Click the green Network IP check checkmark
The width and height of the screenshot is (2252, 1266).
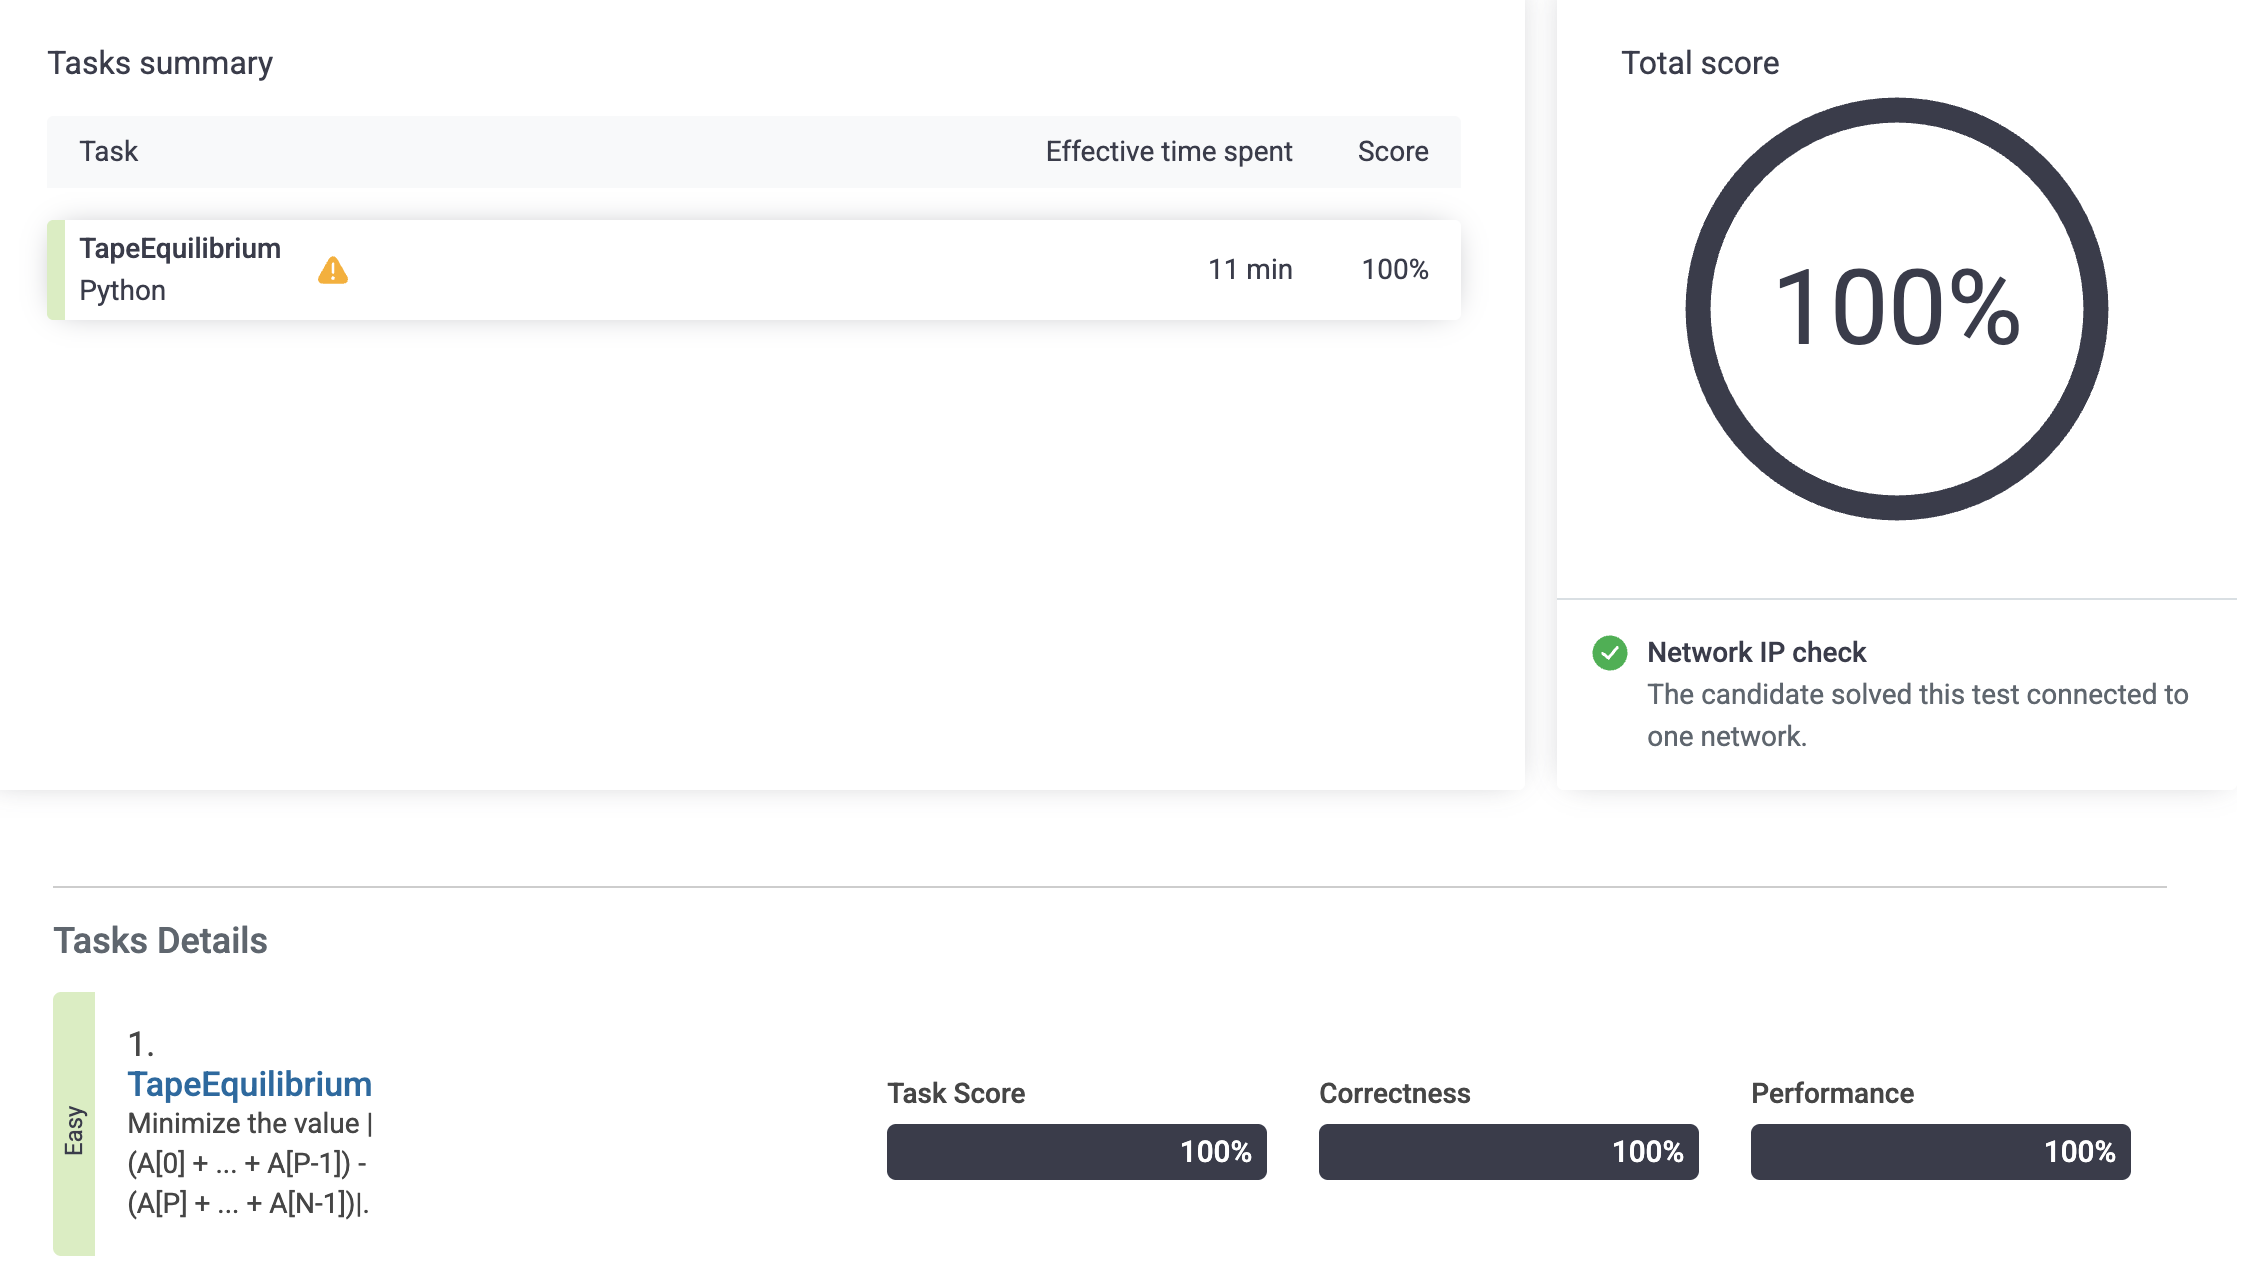pos(1609,653)
